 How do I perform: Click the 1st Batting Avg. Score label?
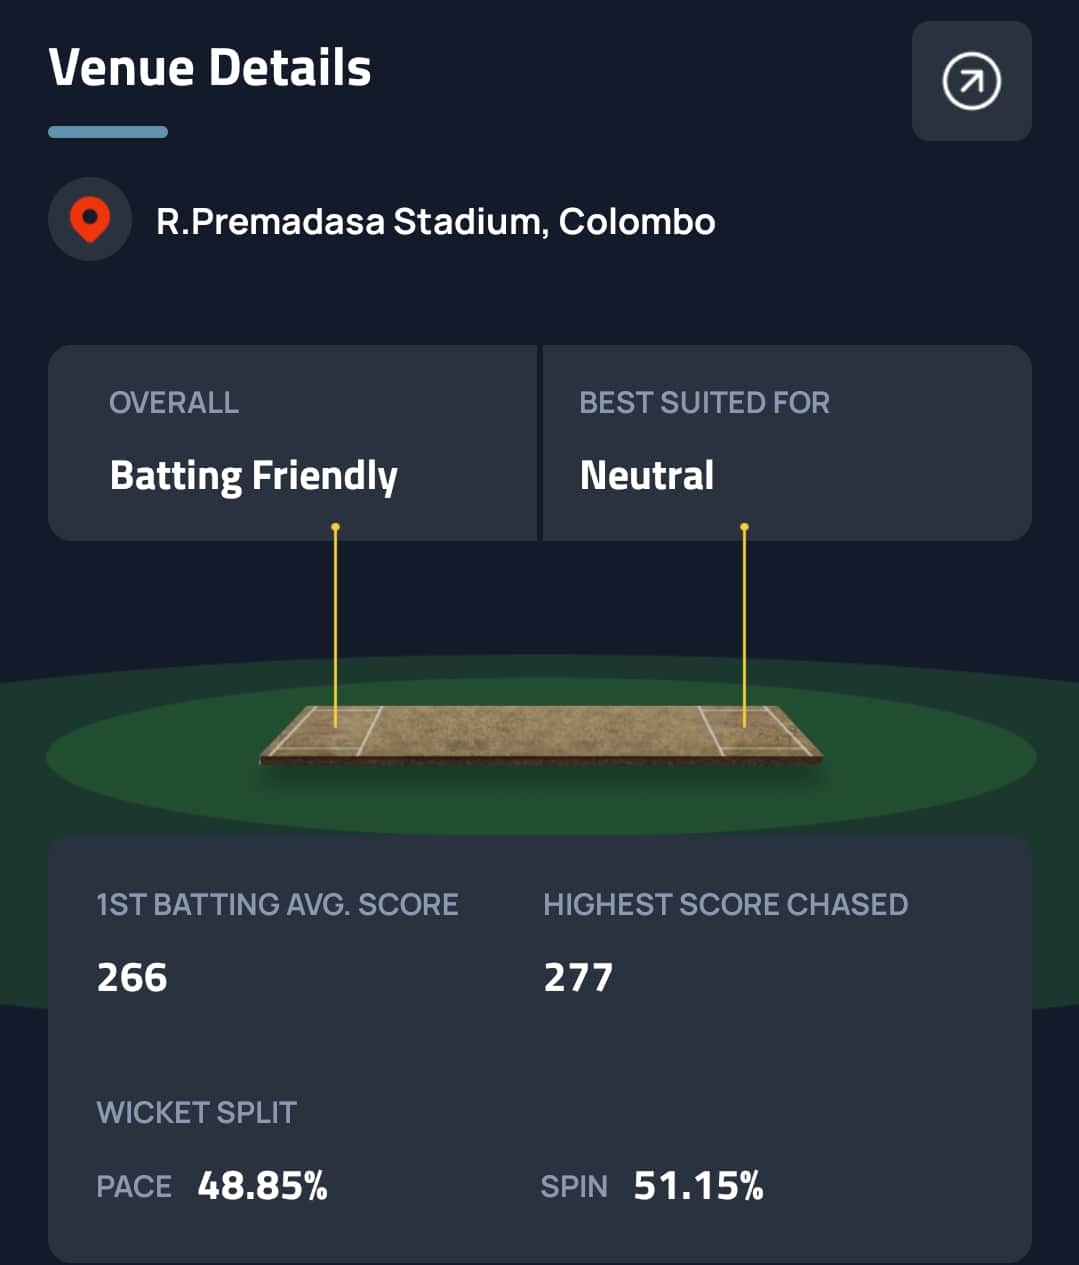pyautogui.click(x=277, y=904)
